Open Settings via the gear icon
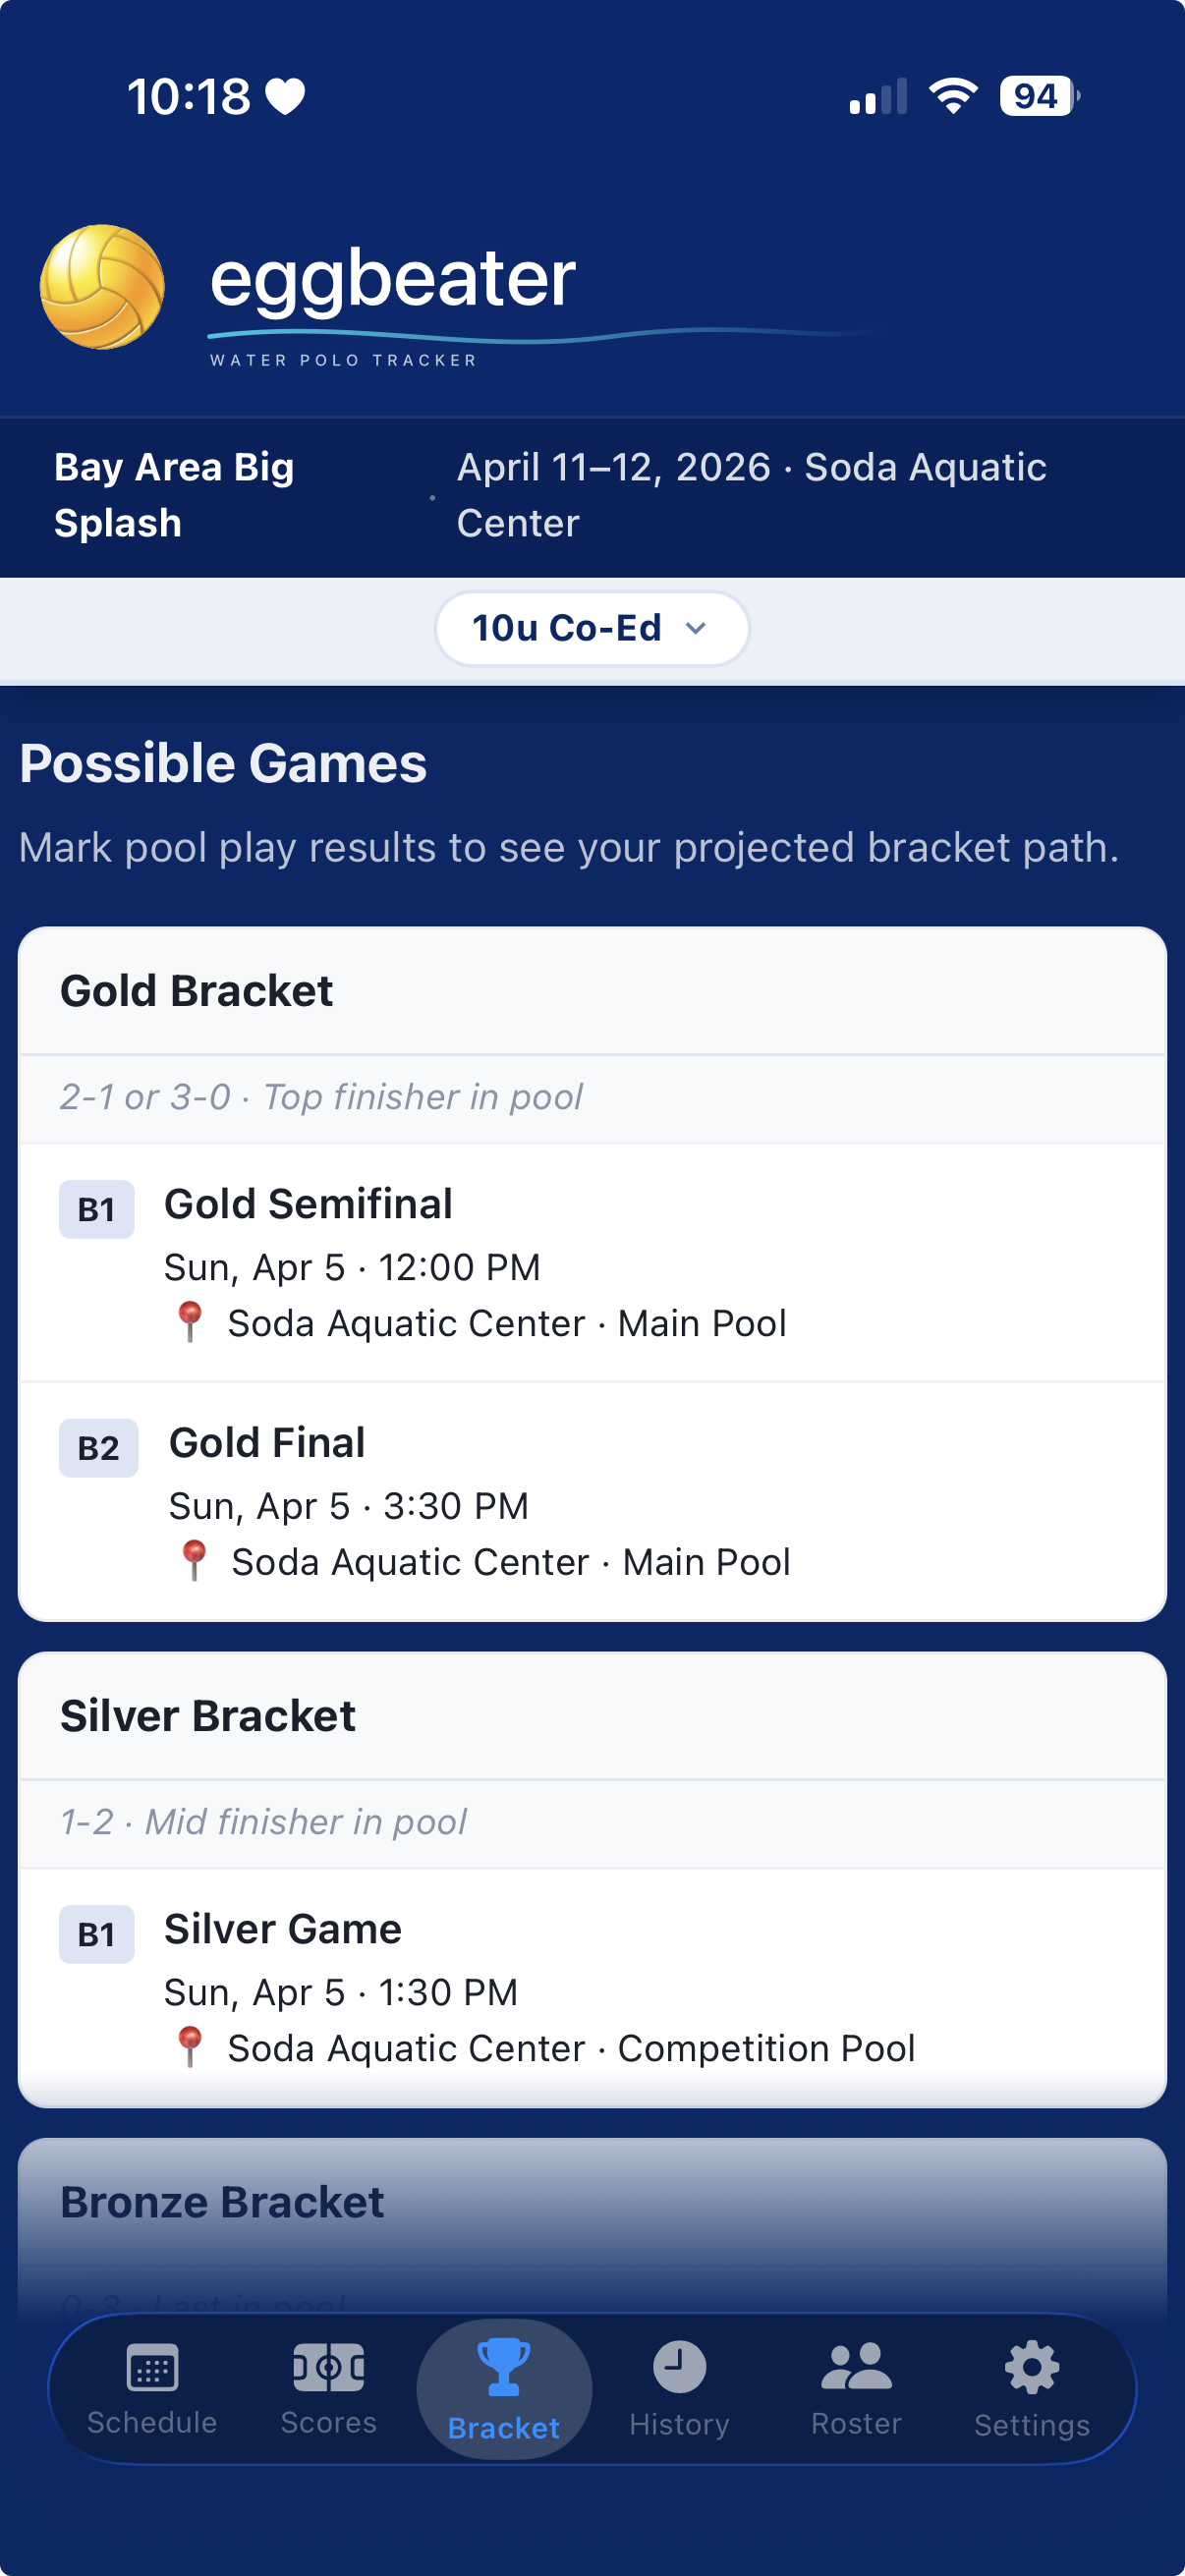The height and width of the screenshot is (2576, 1185). tap(1031, 2363)
